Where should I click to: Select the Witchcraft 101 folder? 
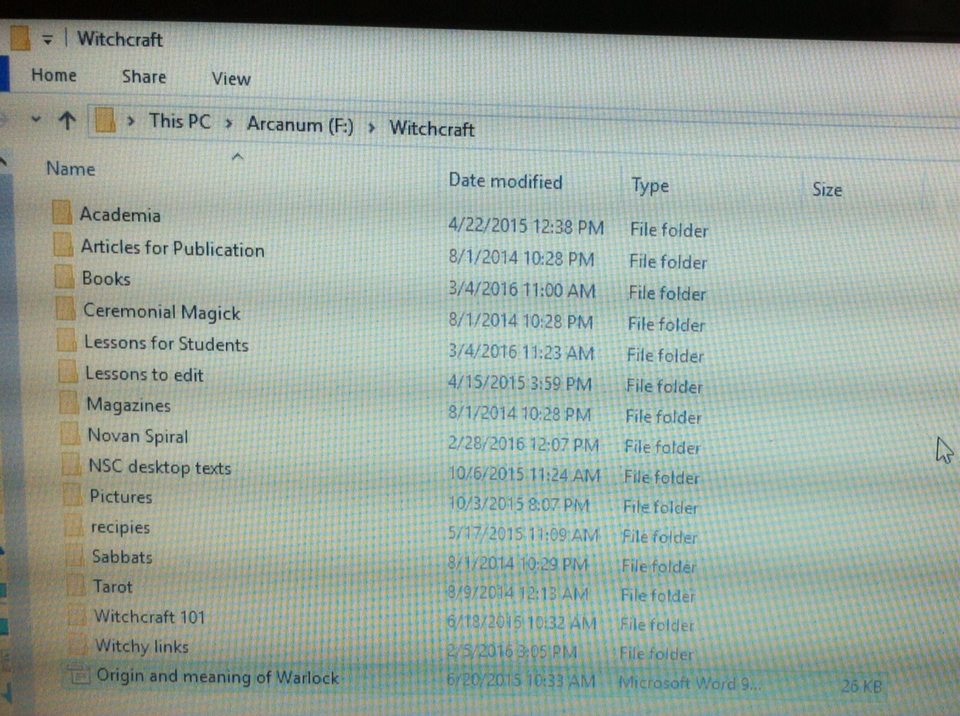click(149, 616)
